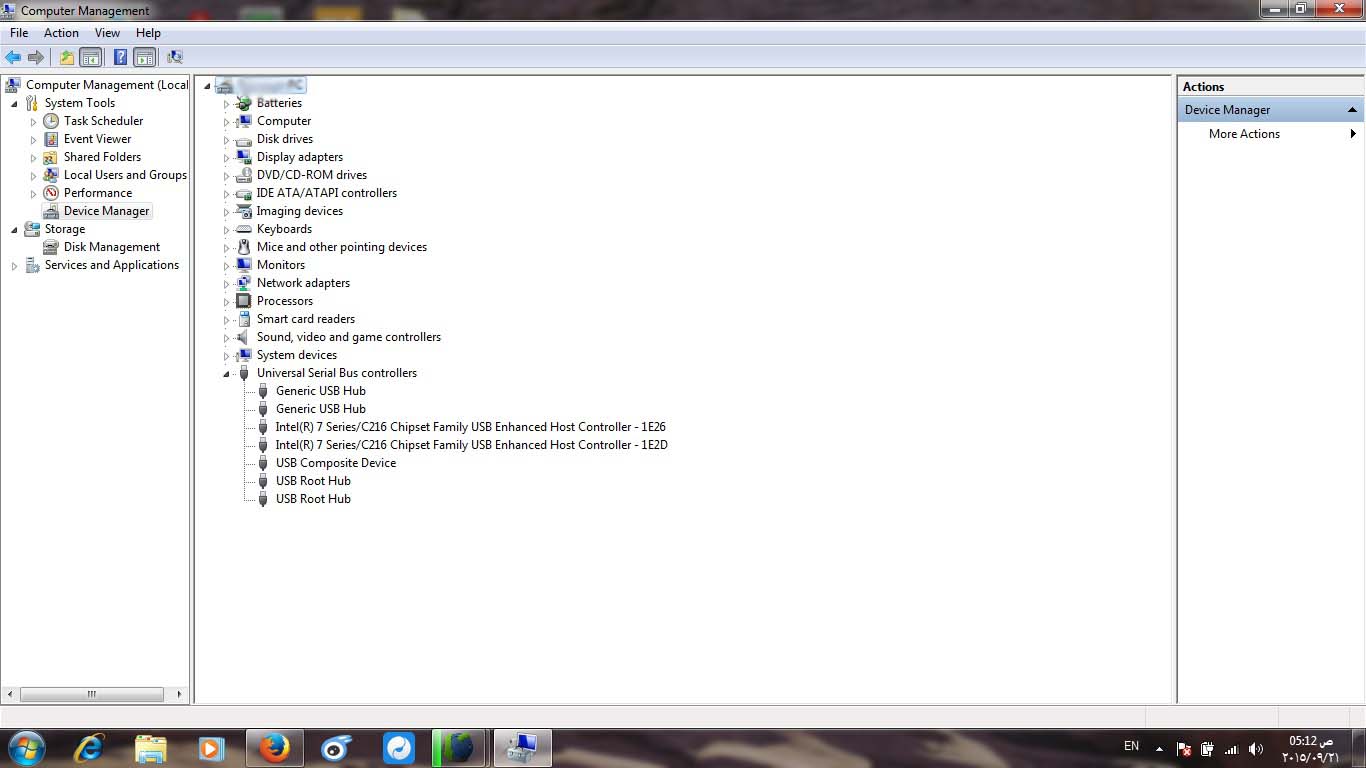Toggle the Show/Hide Console Tree button
Image resolution: width=1366 pixels, height=768 pixels.
coord(91,57)
